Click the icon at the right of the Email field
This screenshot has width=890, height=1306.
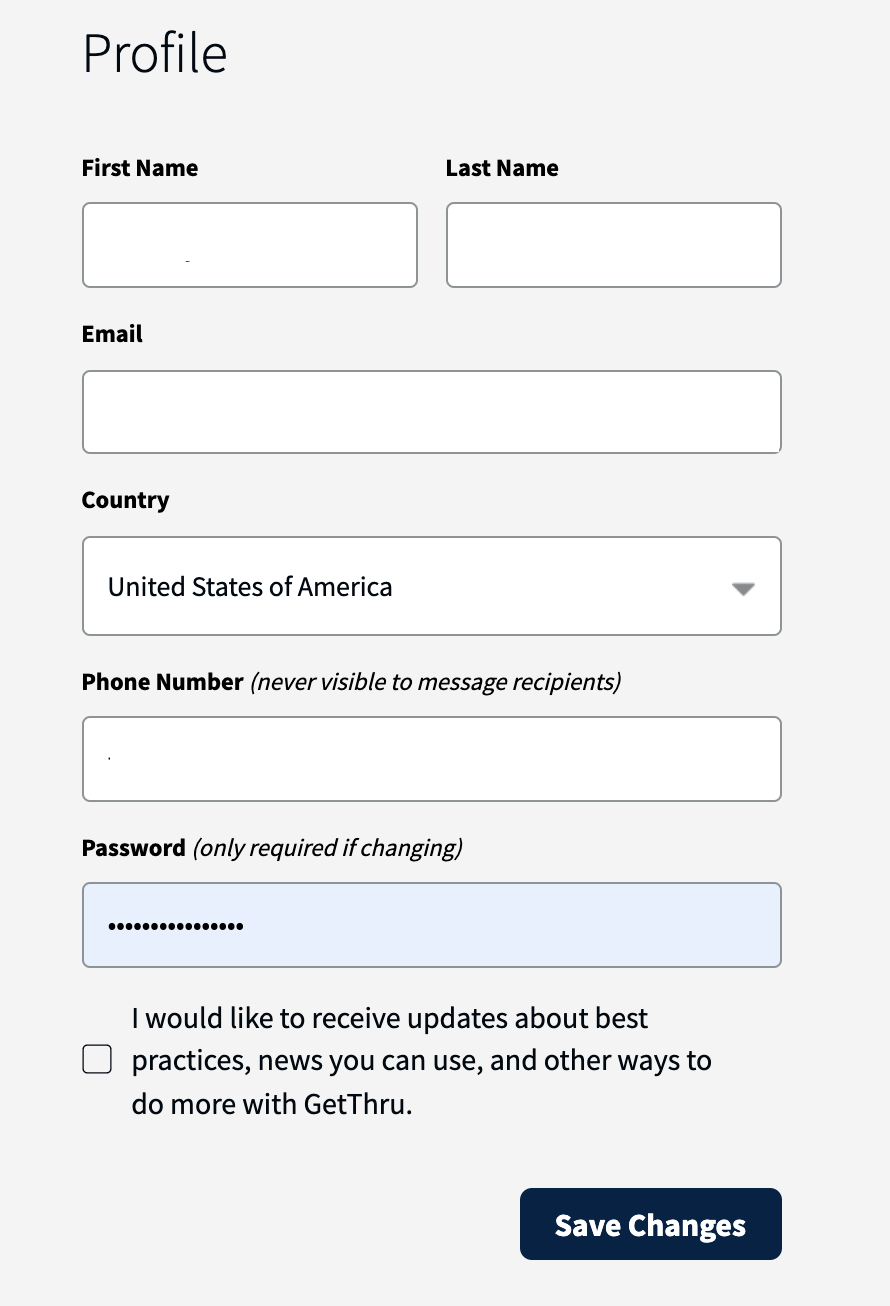coord(740,412)
